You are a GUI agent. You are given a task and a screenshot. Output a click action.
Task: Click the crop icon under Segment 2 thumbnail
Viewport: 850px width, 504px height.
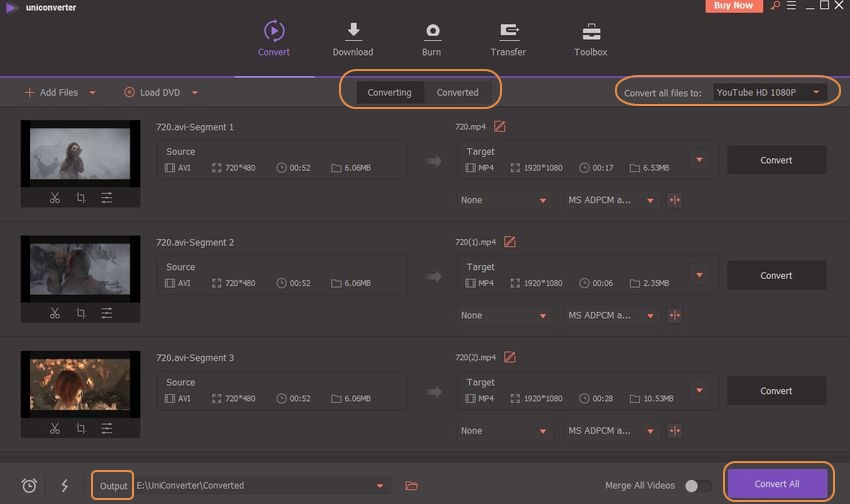pos(81,314)
